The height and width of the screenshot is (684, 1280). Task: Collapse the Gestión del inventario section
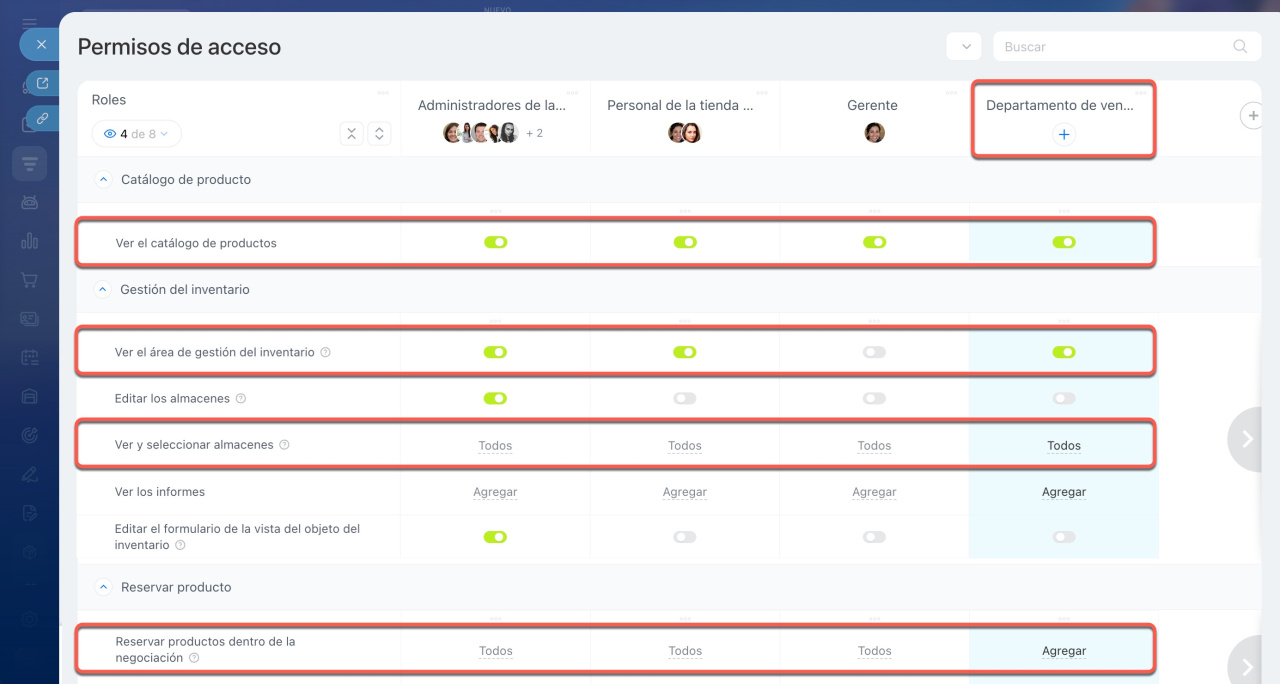click(x=102, y=290)
